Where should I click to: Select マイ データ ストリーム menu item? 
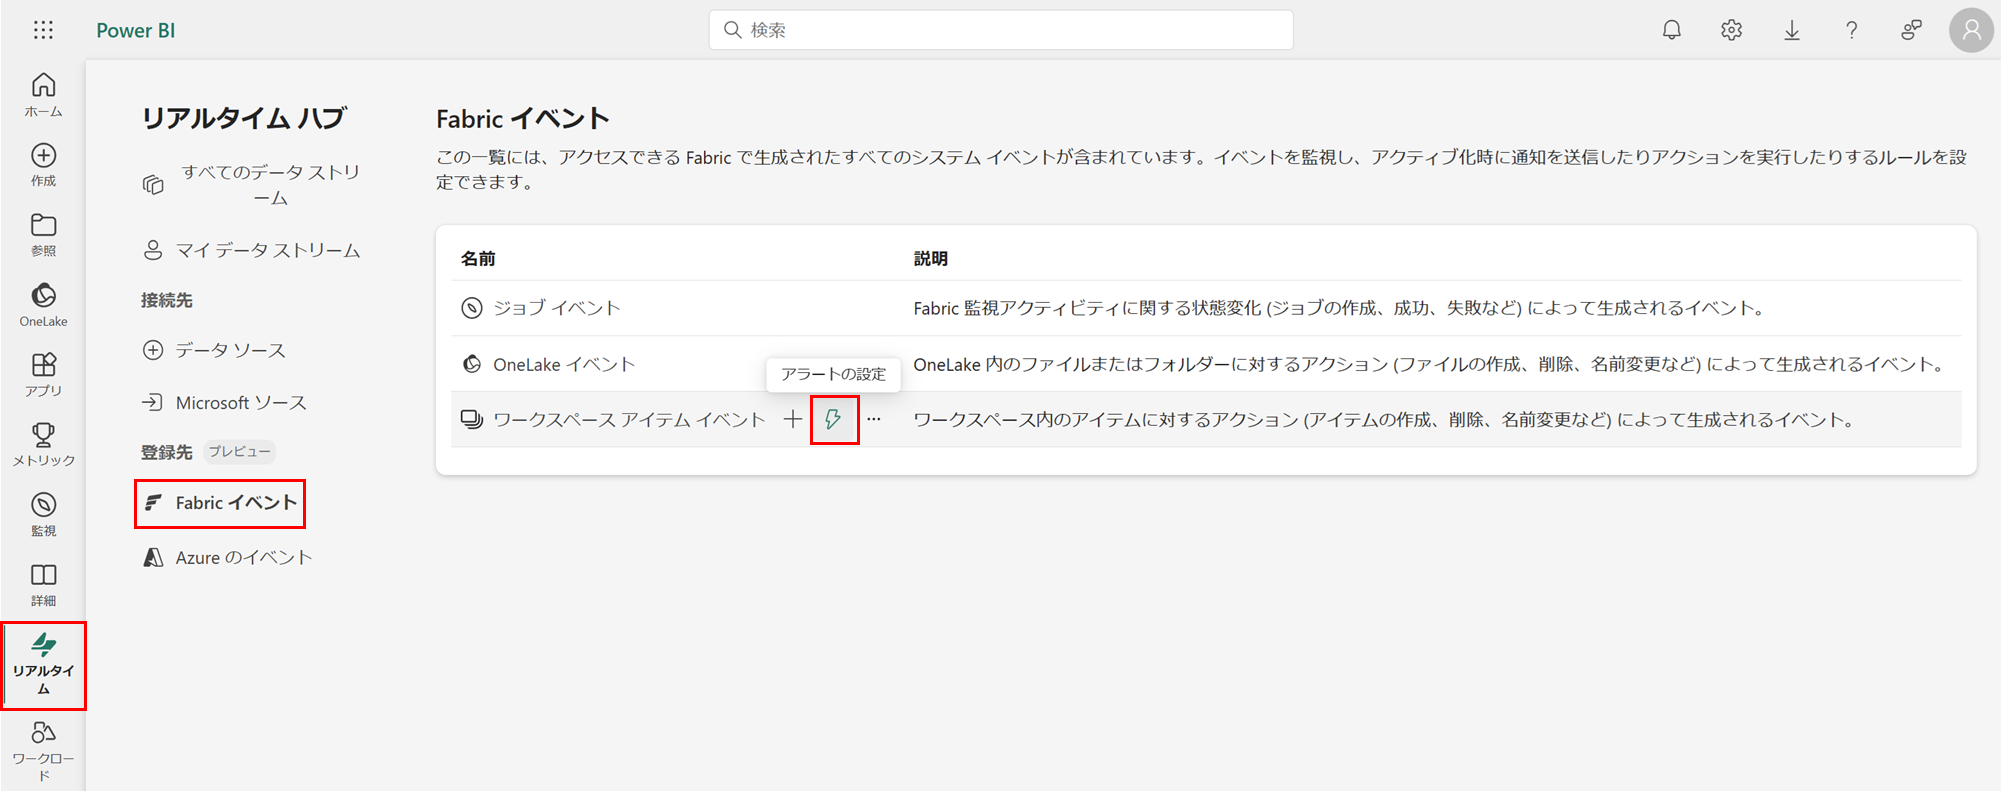pos(252,250)
